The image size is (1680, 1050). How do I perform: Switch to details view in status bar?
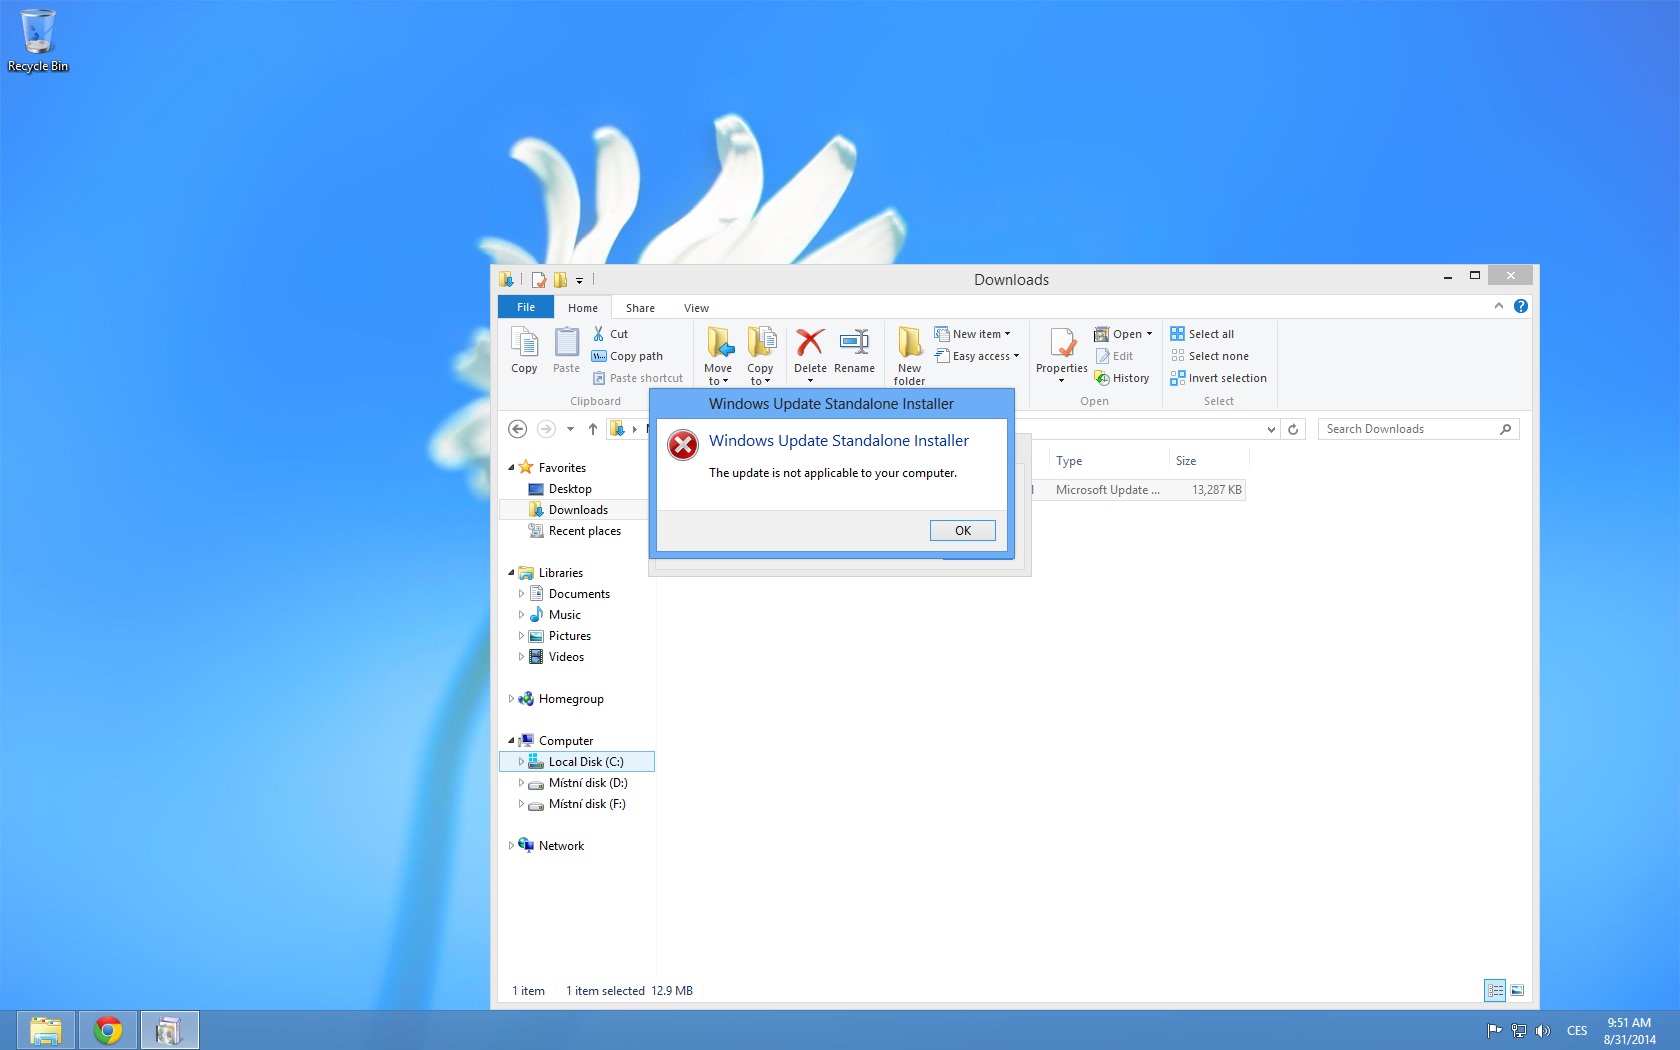coord(1495,990)
